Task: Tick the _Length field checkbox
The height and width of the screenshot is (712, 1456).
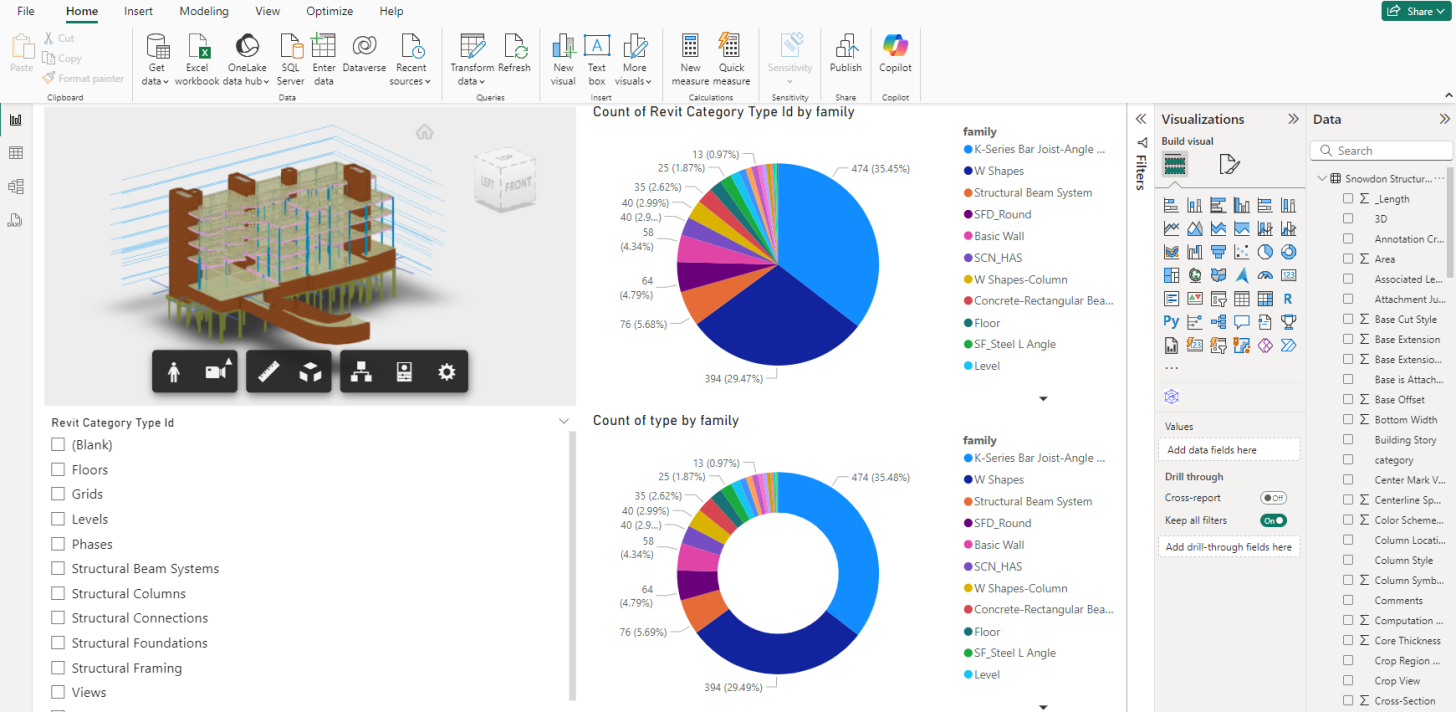Action: [1348, 199]
